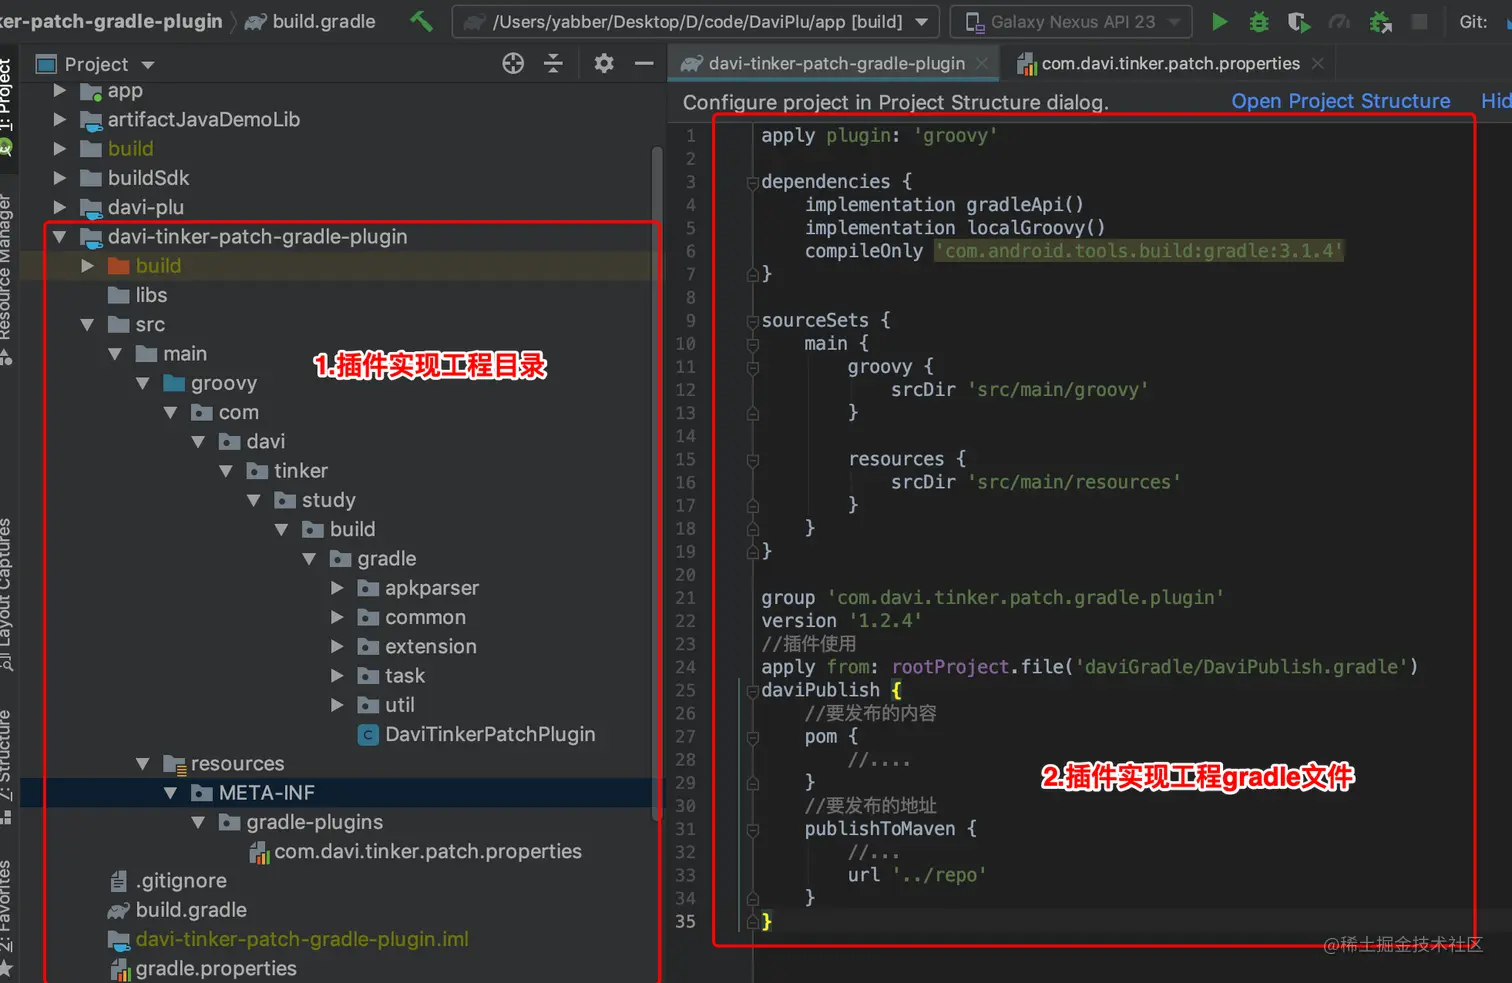Image resolution: width=1512 pixels, height=983 pixels.
Task: Select the .gitignore file in the tree
Action: (181, 881)
